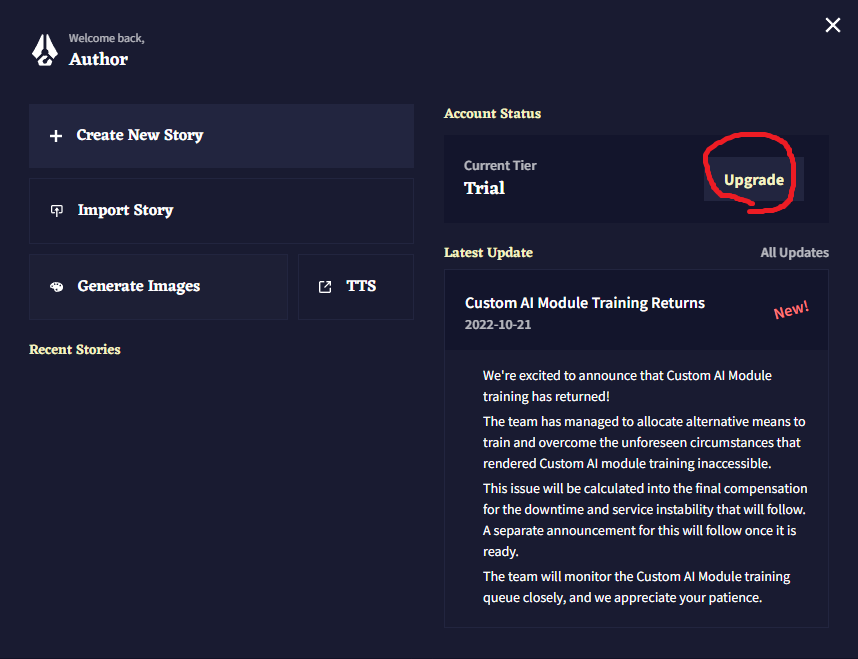Click the external link icon beside TTS
Screen dimensions: 858x659
pyautogui.click(x=325, y=287)
